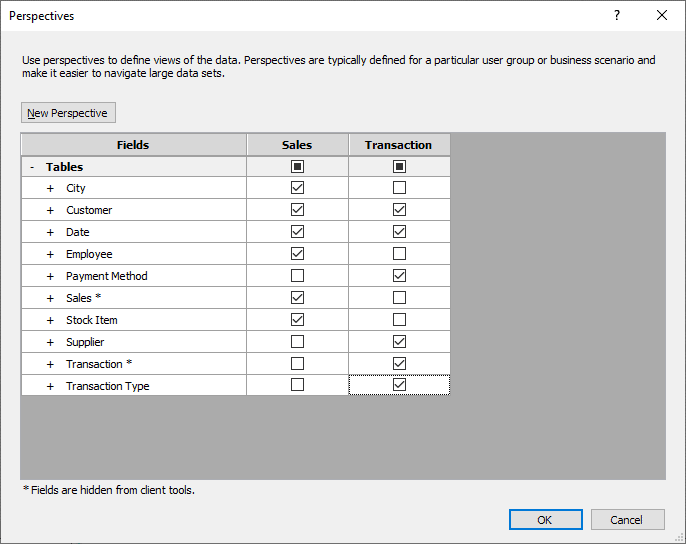Toggle all Tables for Sales perspective

297,167
